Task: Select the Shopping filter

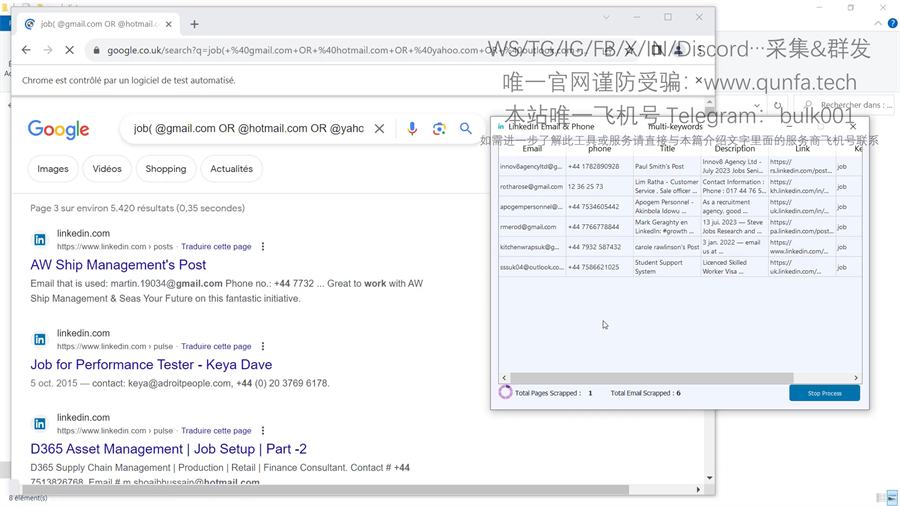Action: [x=166, y=169]
